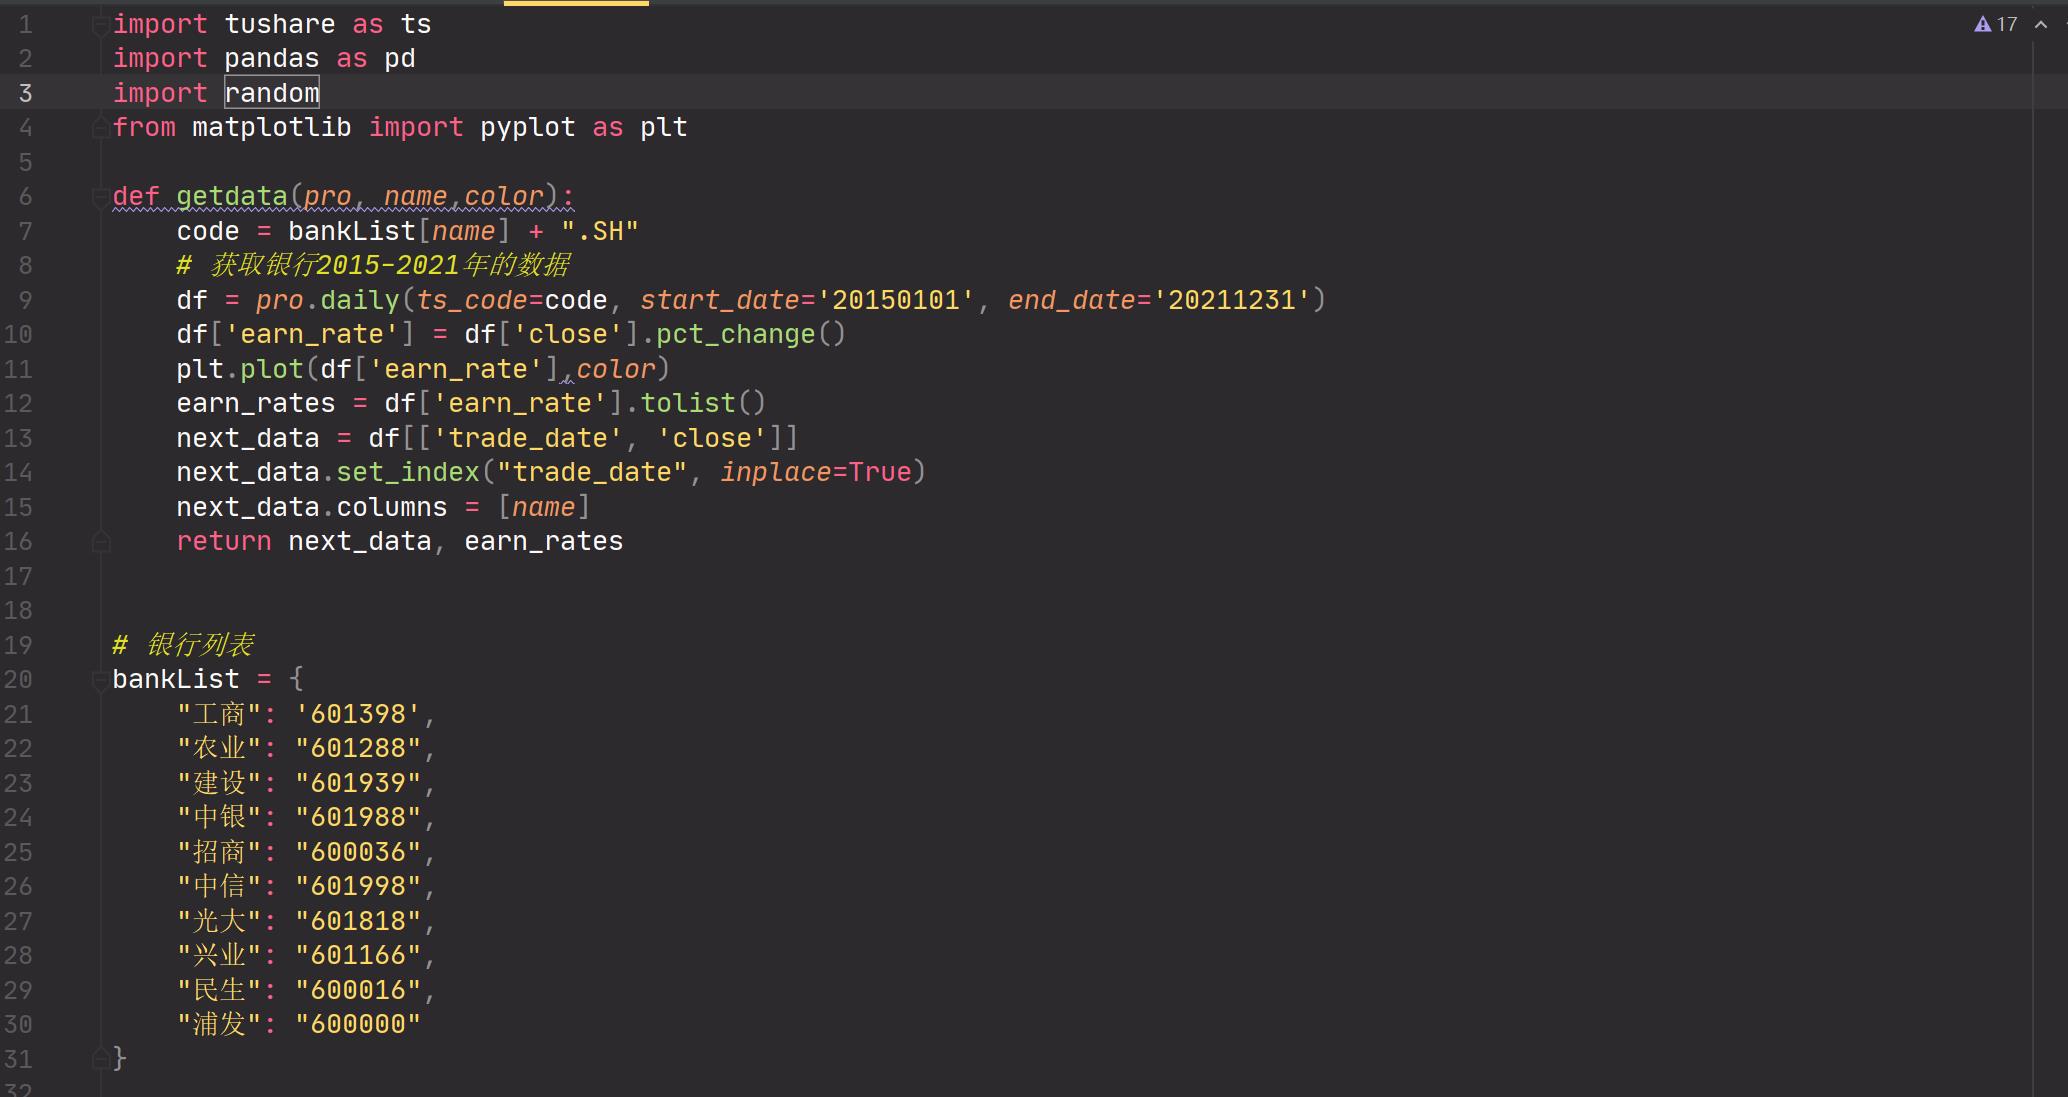Screen dimensions: 2068x1097
Task: Click 'columns' in next_data.columns assignment
Action: click(392, 507)
